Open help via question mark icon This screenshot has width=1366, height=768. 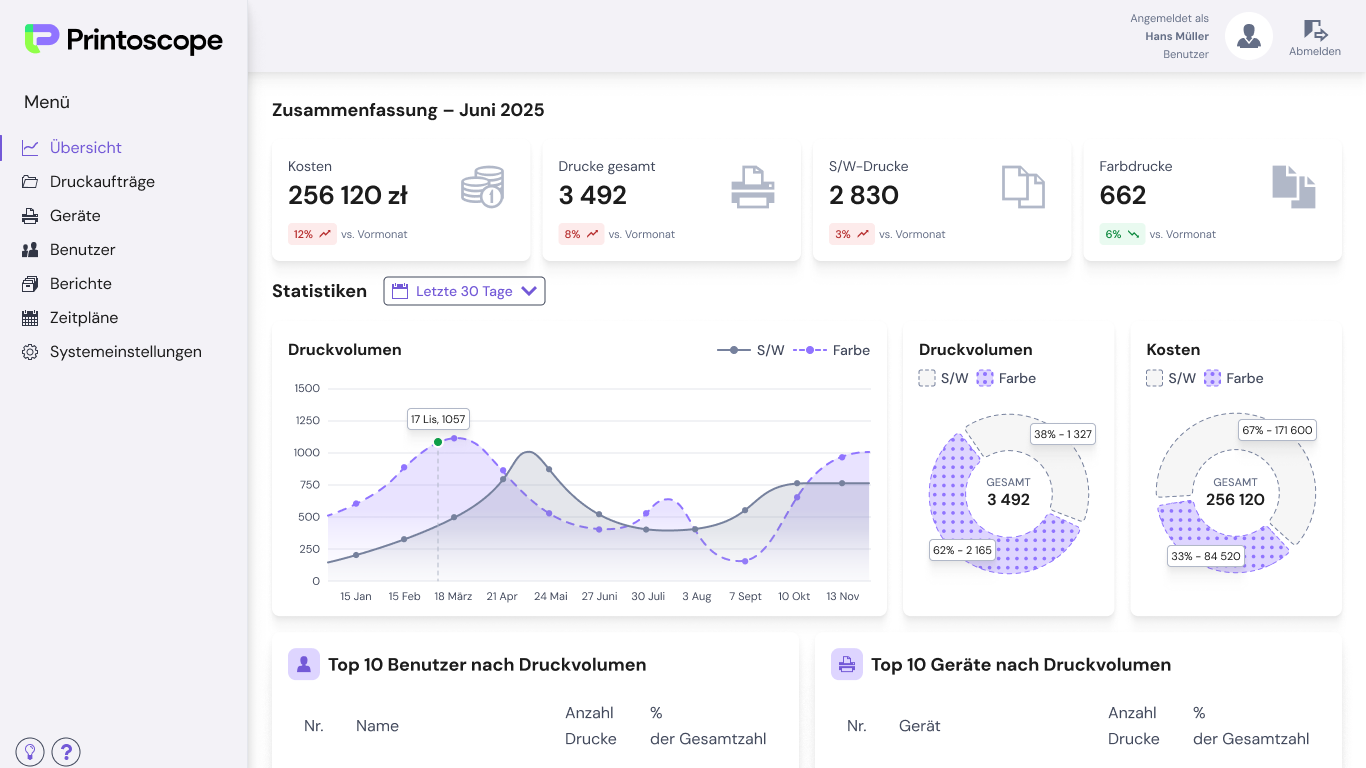pyautogui.click(x=66, y=752)
